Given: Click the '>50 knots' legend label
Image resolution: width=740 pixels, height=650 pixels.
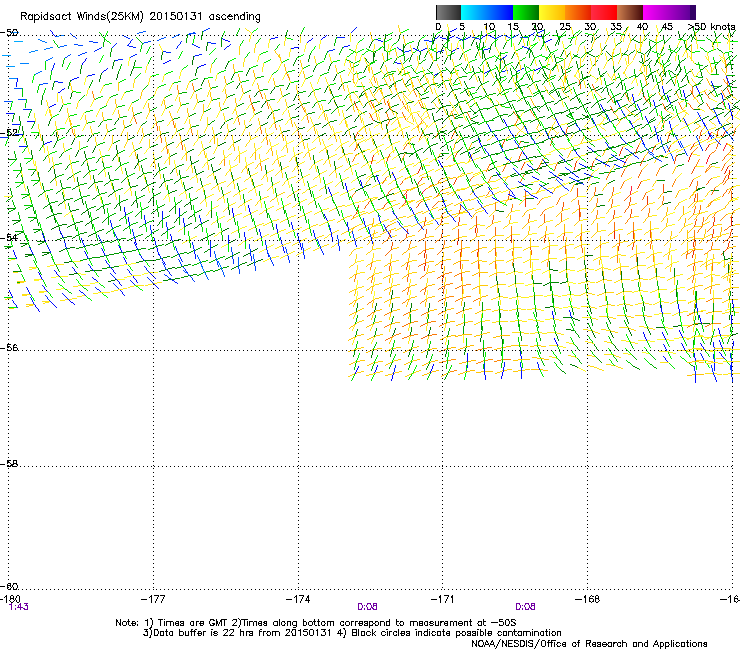Looking at the screenshot, I should (x=712, y=26).
